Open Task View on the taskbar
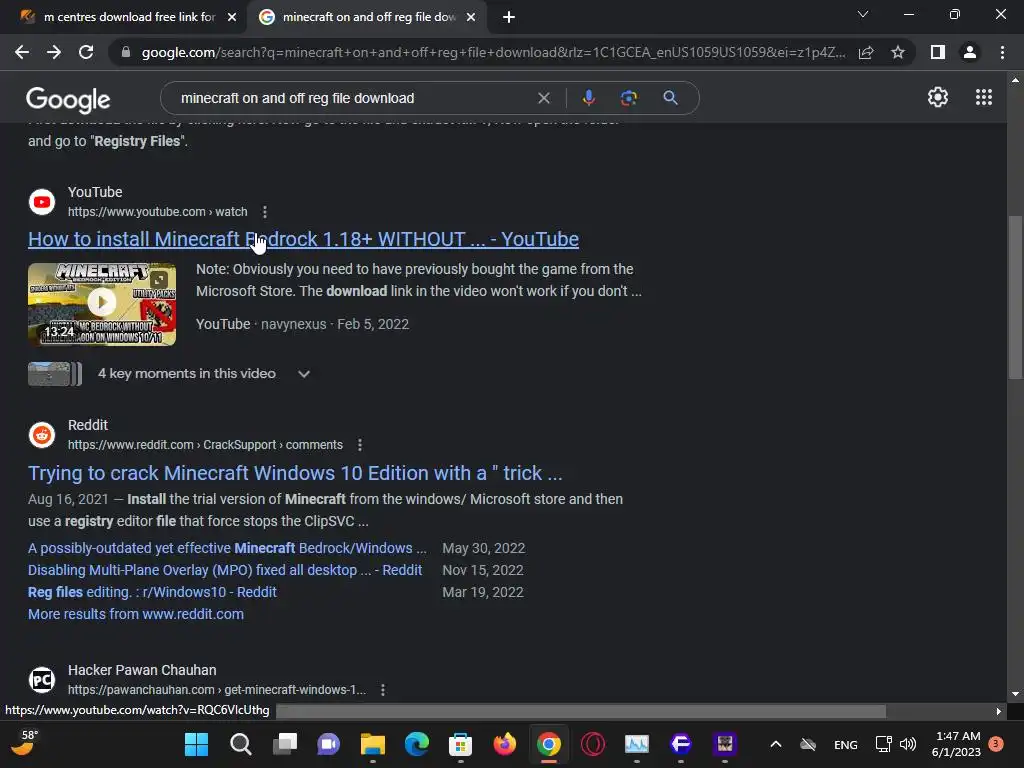The width and height of the screenshot is (1024, 768). pyautogui.click(x=285, y=744)
